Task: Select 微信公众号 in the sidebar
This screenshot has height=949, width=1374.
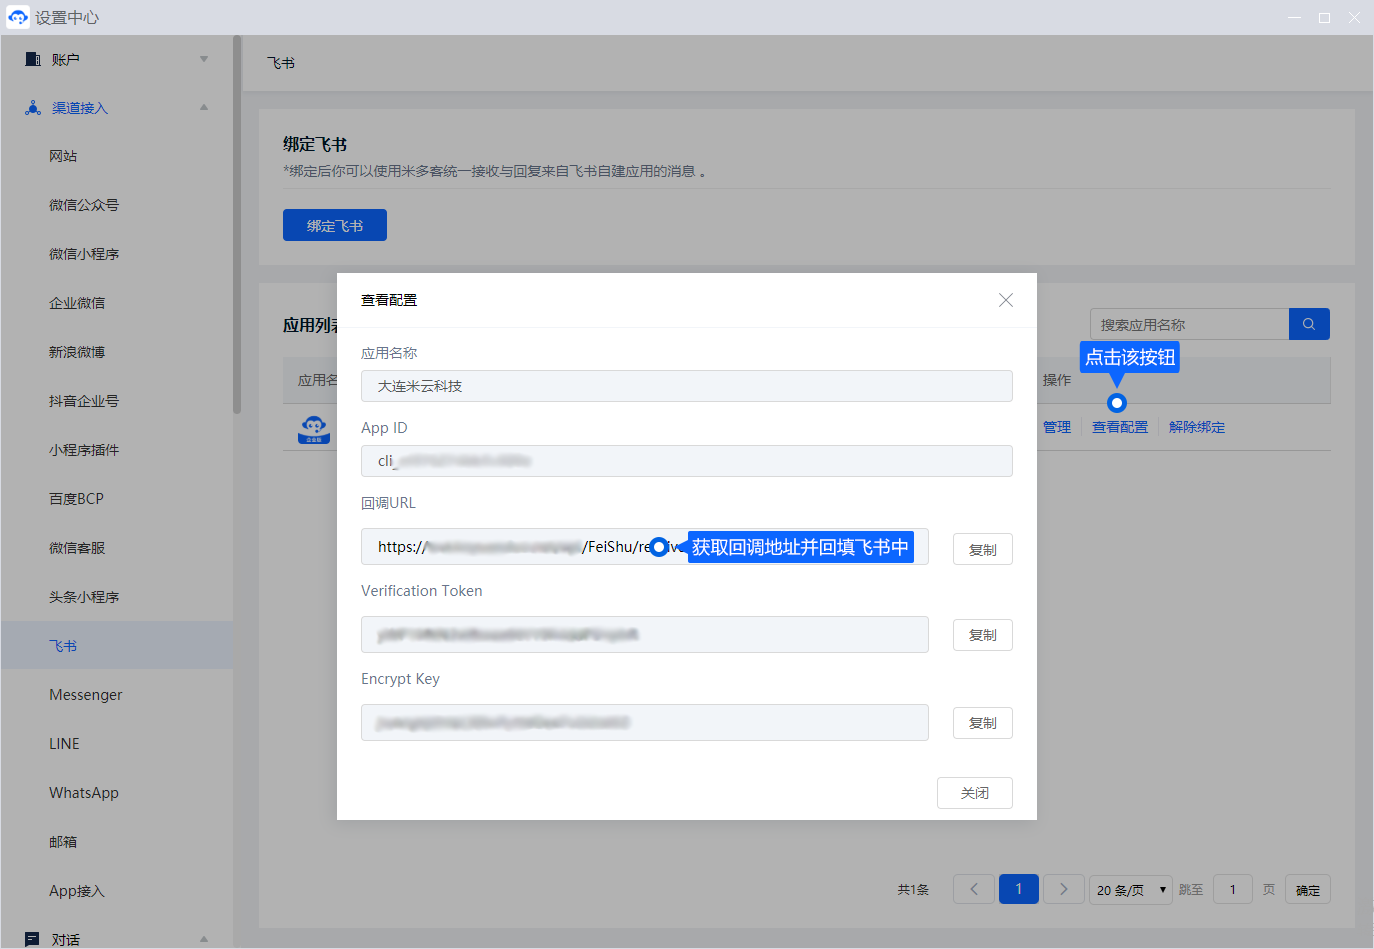Action: click(84, 205)
